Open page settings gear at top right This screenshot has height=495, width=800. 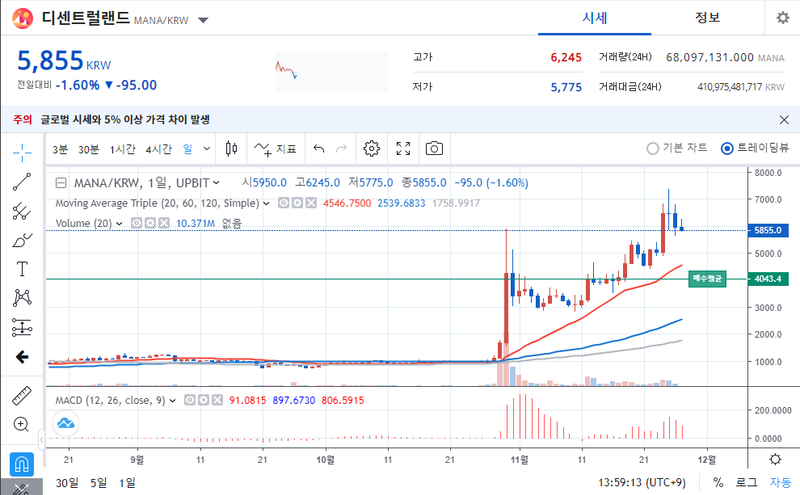783,18
